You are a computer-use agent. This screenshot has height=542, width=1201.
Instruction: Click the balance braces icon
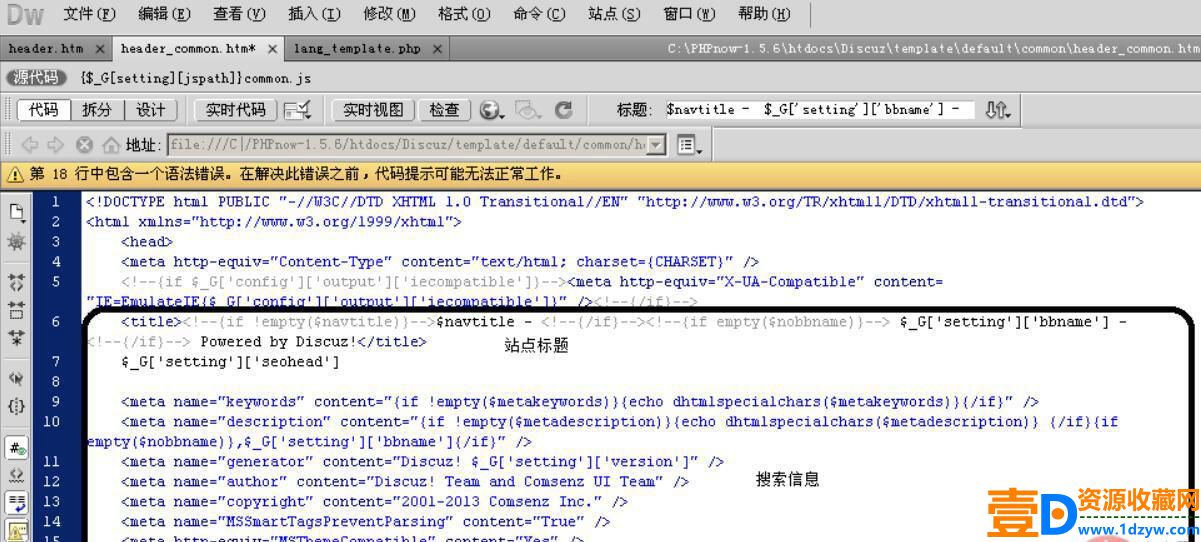[x=17, y=406]
